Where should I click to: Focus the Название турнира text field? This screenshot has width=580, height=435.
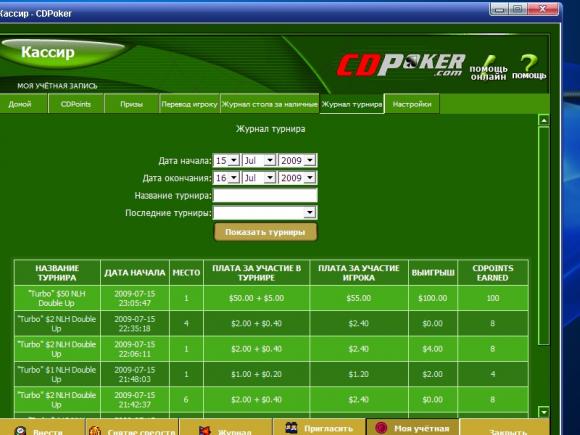pos(265,195)
